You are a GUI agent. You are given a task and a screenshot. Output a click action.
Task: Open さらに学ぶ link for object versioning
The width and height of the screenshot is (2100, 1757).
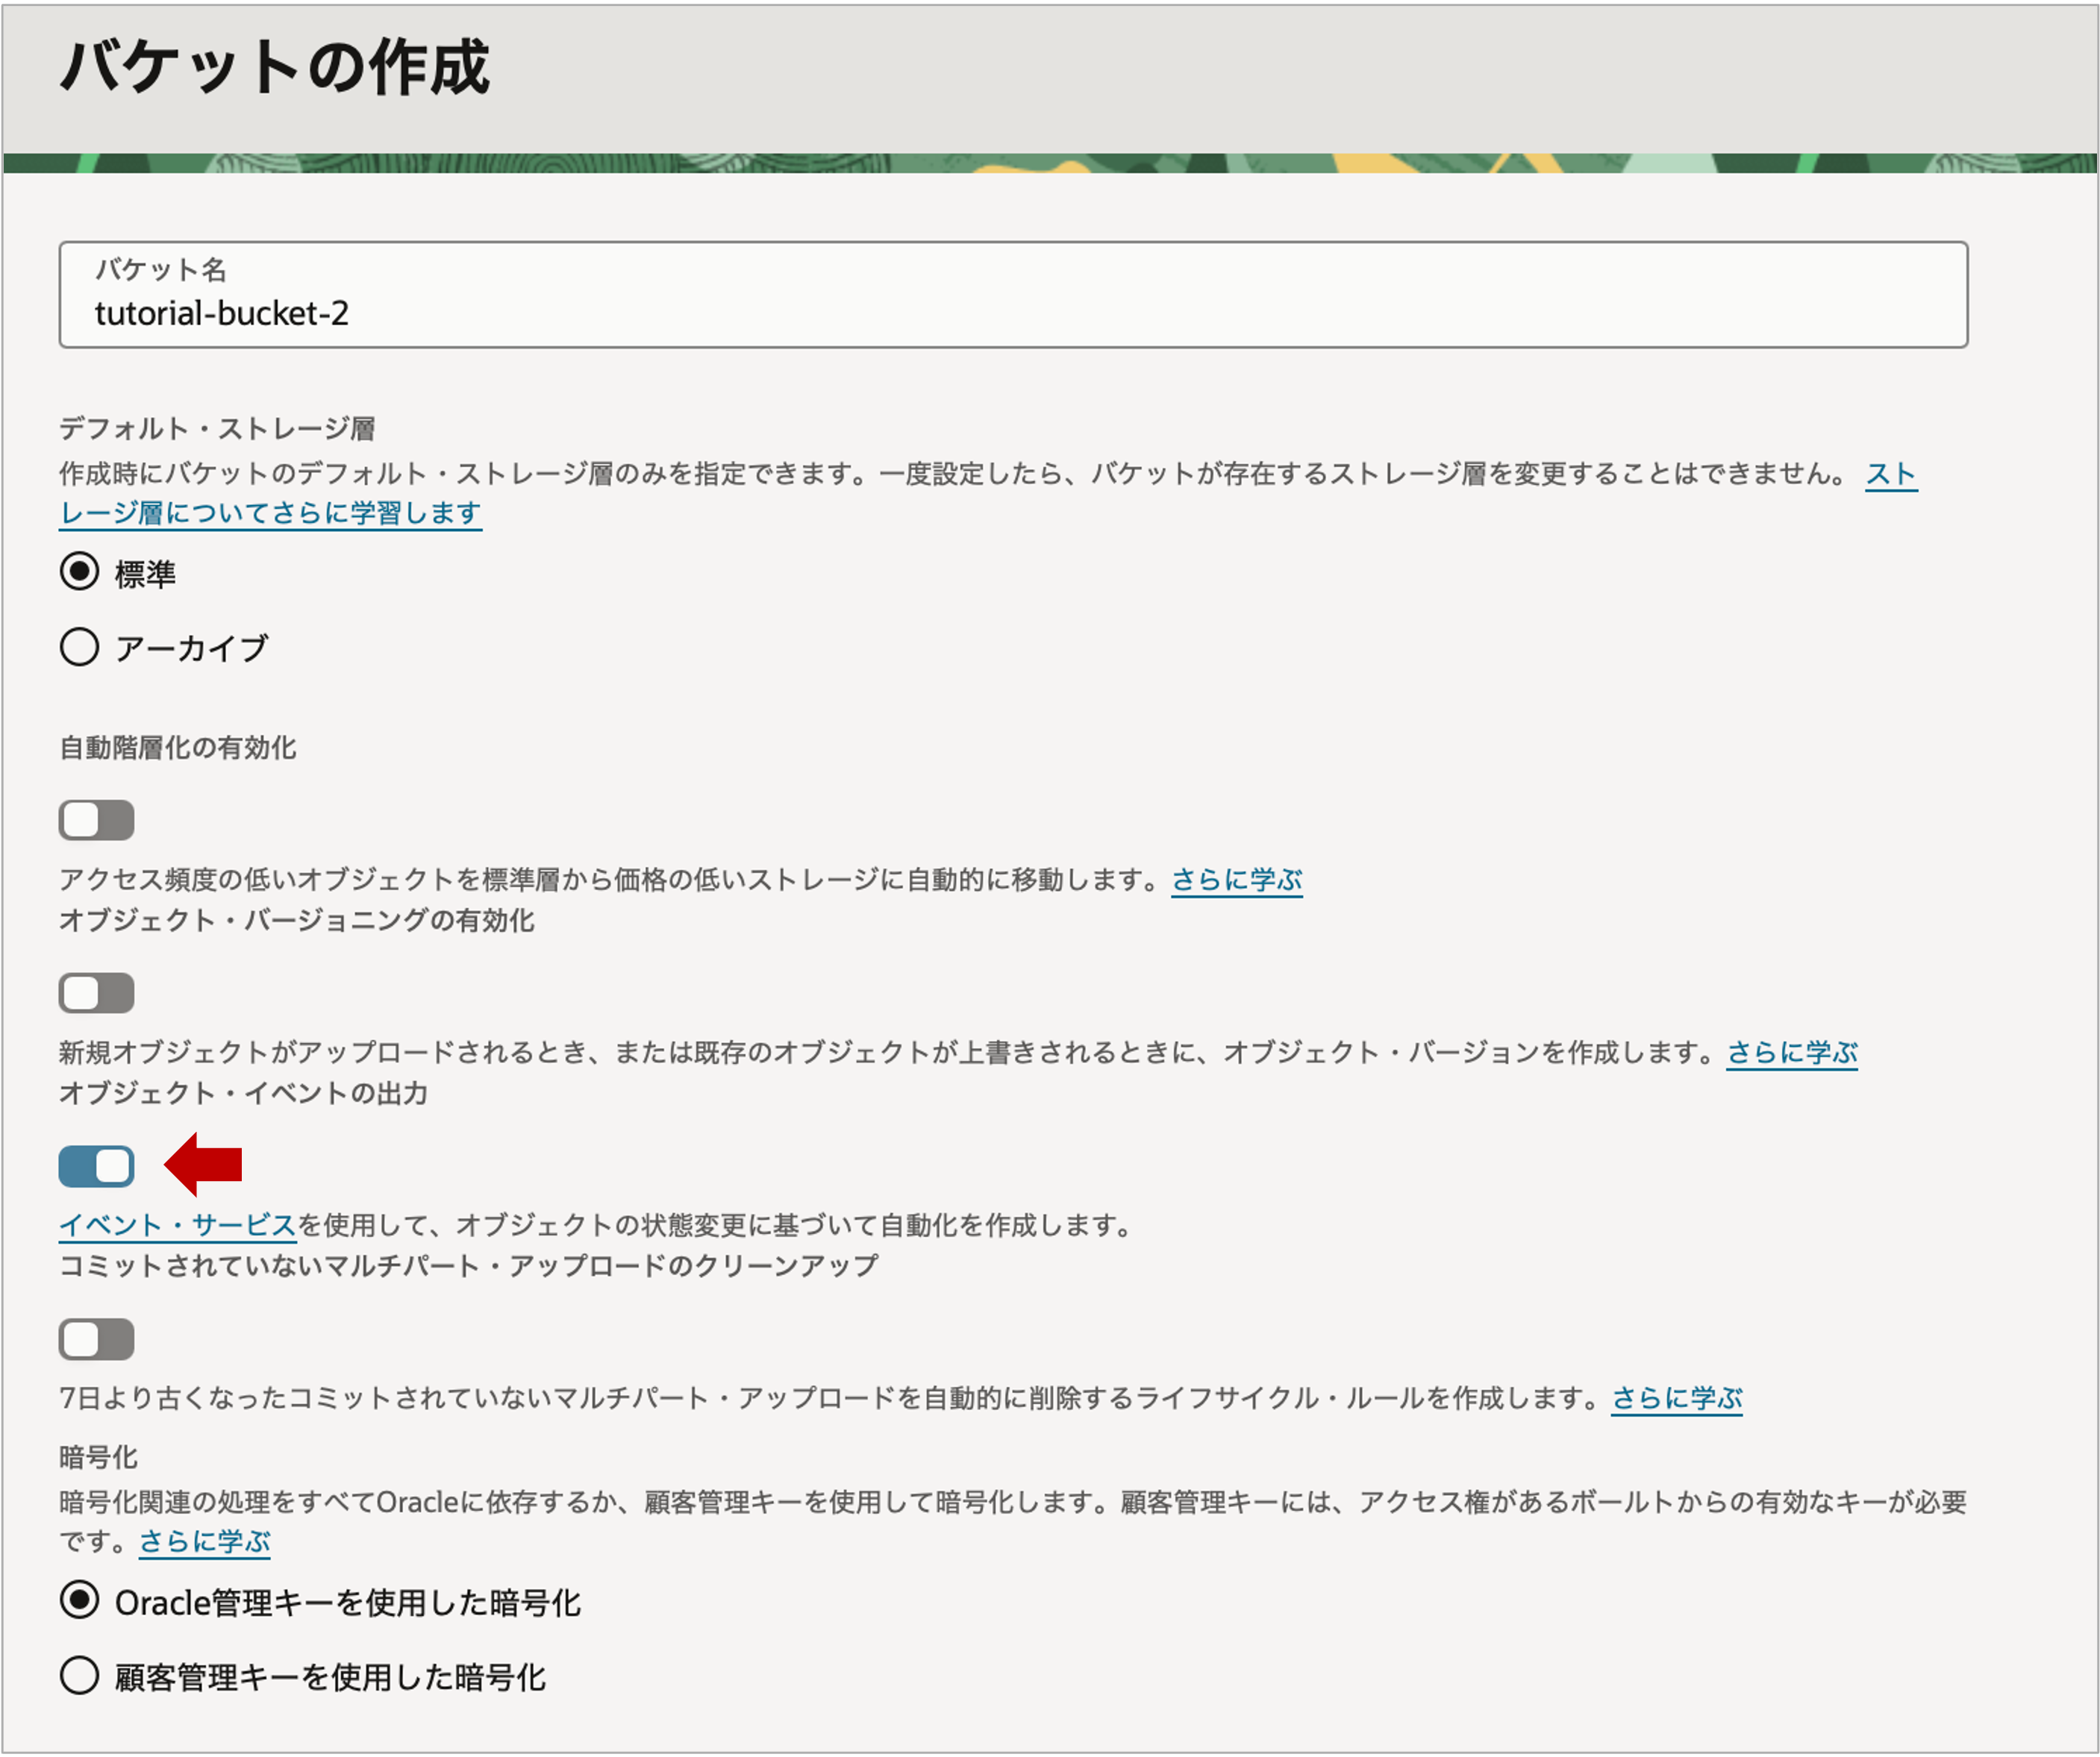click(1791, 1052)
